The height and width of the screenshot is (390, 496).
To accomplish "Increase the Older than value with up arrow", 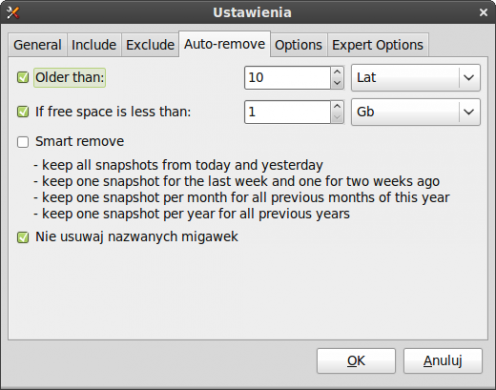I will pyautogui.click(x=337, y=72).
